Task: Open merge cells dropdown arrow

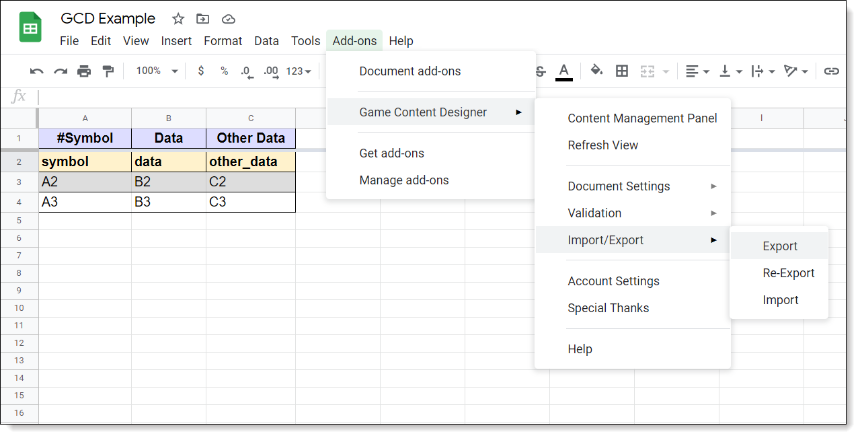Action: click(666, 71)
